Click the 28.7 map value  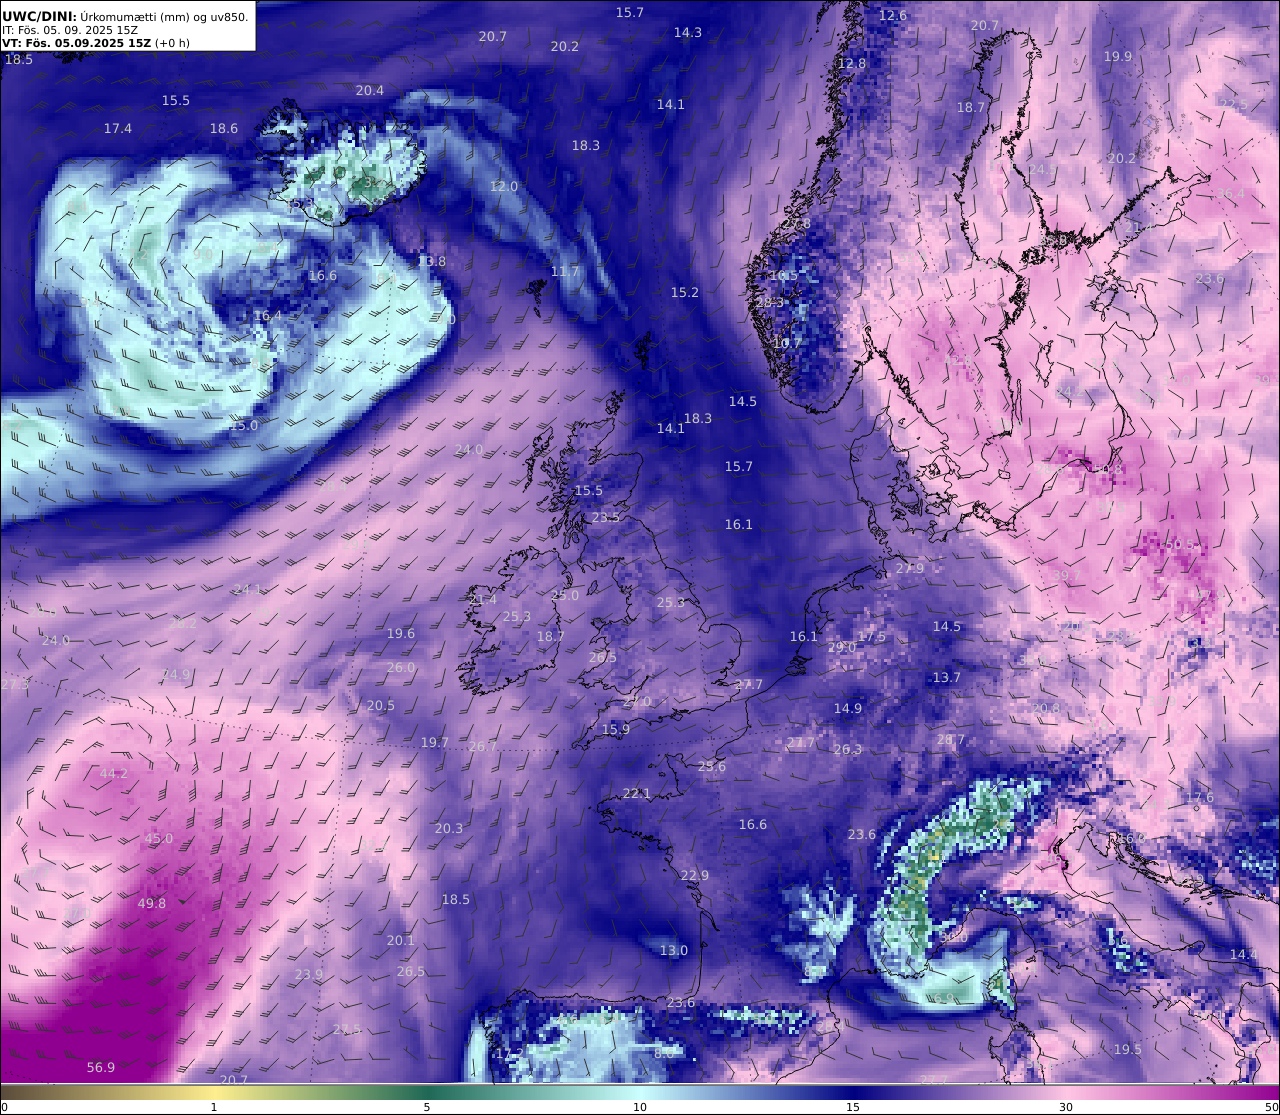coord(951,740)
